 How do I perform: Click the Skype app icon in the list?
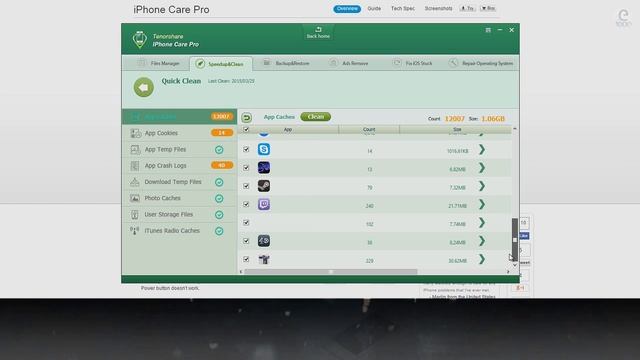(264, 149)
